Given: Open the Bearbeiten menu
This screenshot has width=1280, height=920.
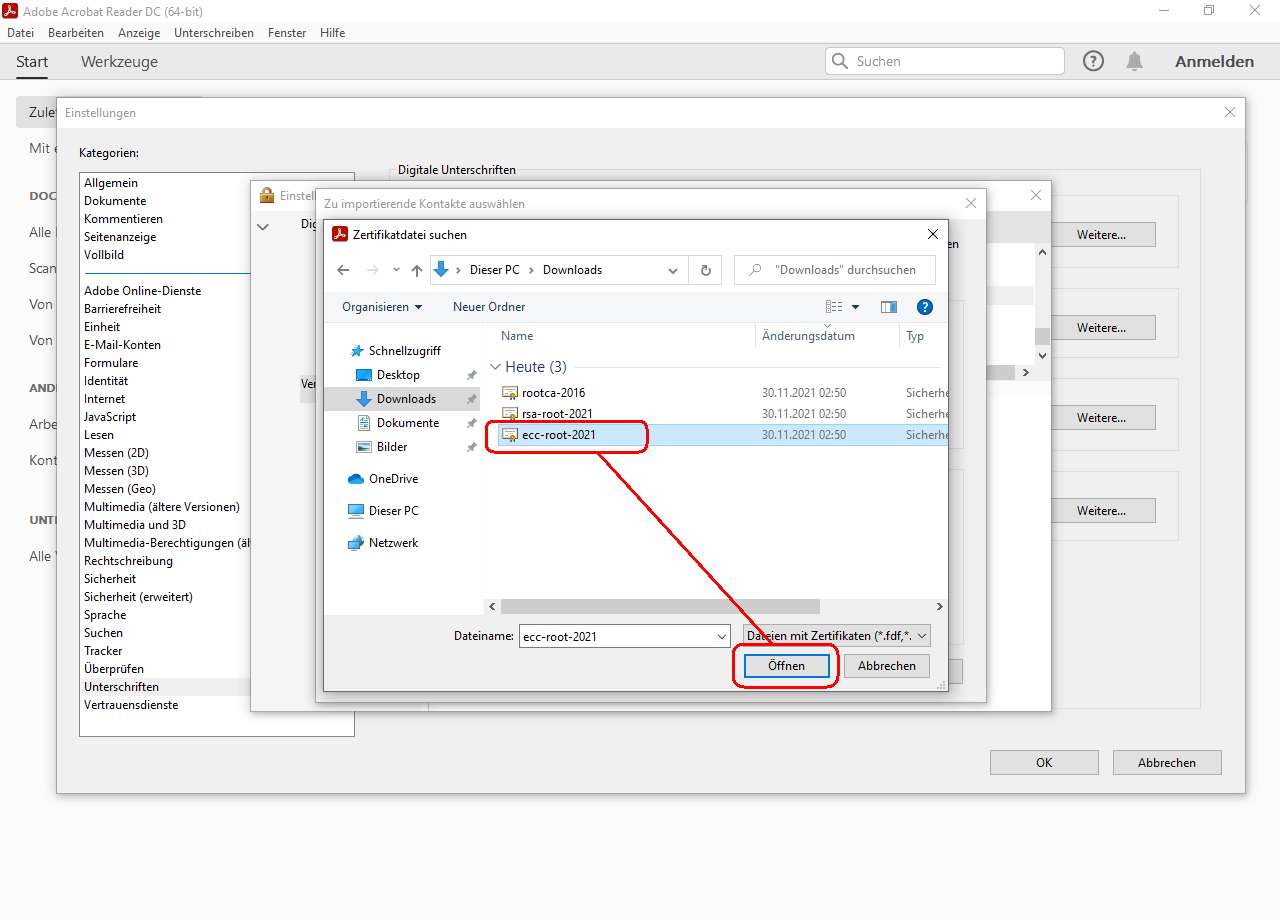Looking at the screenshot, I should coord(76,33).
